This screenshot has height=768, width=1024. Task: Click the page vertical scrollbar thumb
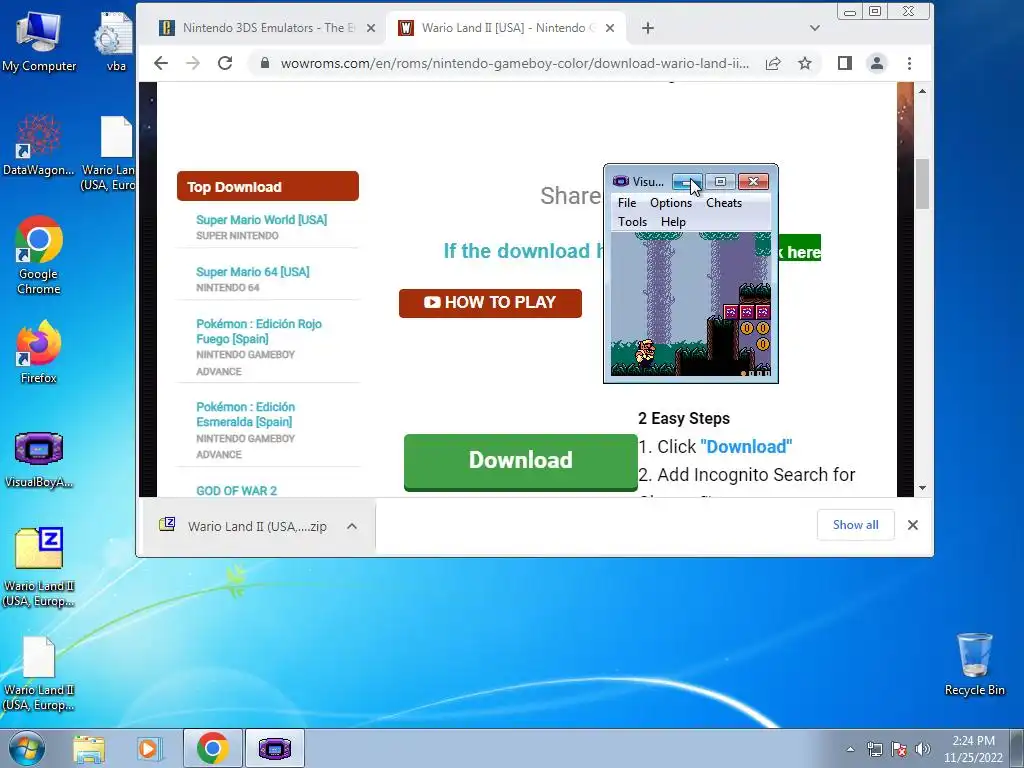tap(922, 184)
